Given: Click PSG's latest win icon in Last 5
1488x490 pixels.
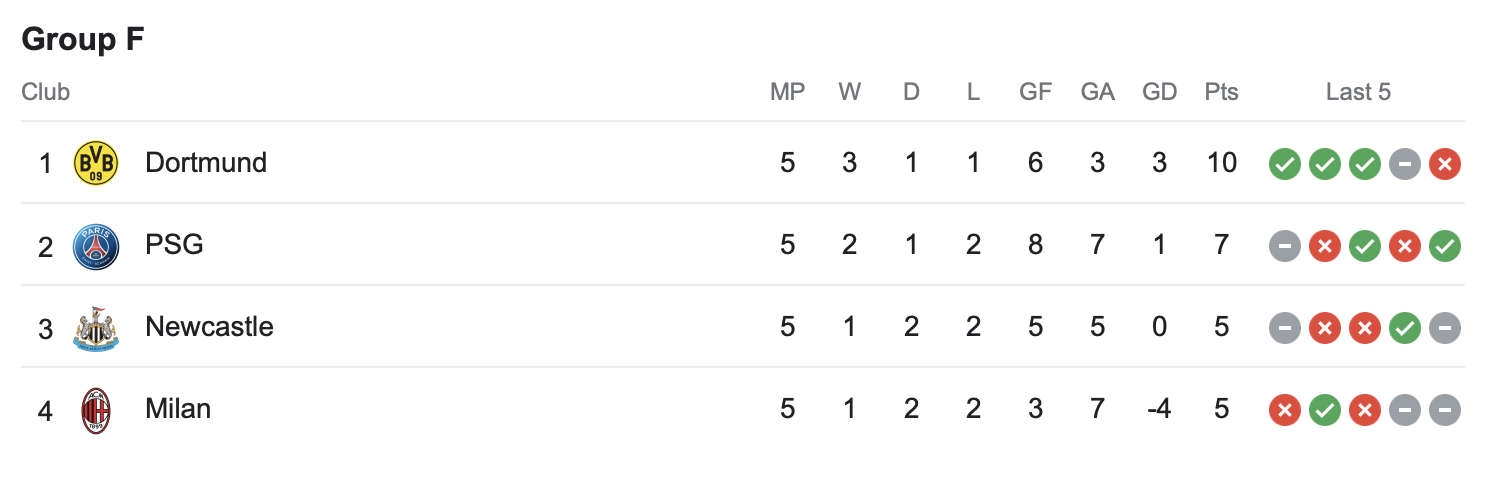Looking at the screenshot, I should (1445, 245).
